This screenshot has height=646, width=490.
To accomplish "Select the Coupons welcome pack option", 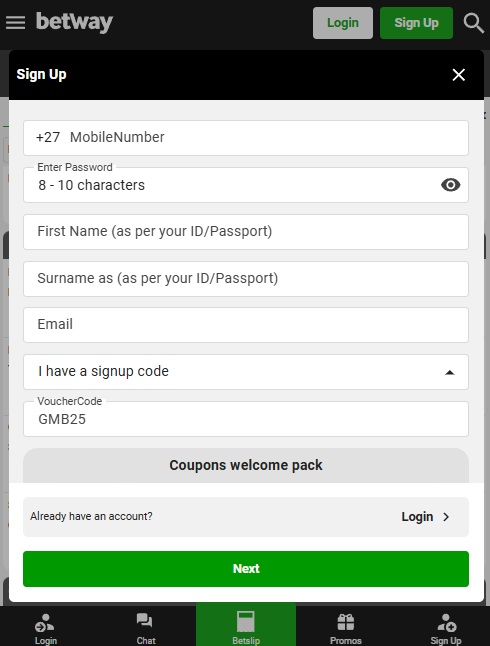I will [246, 465].
